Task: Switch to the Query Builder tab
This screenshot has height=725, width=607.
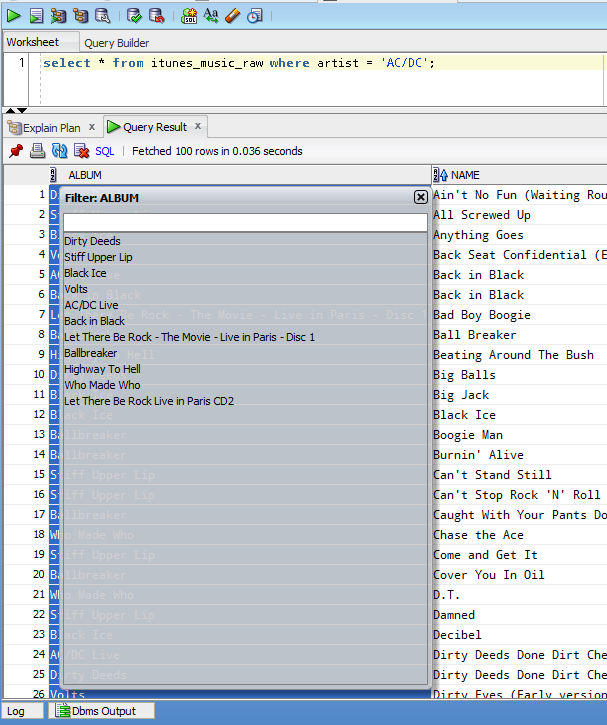Action: [116, 43]
